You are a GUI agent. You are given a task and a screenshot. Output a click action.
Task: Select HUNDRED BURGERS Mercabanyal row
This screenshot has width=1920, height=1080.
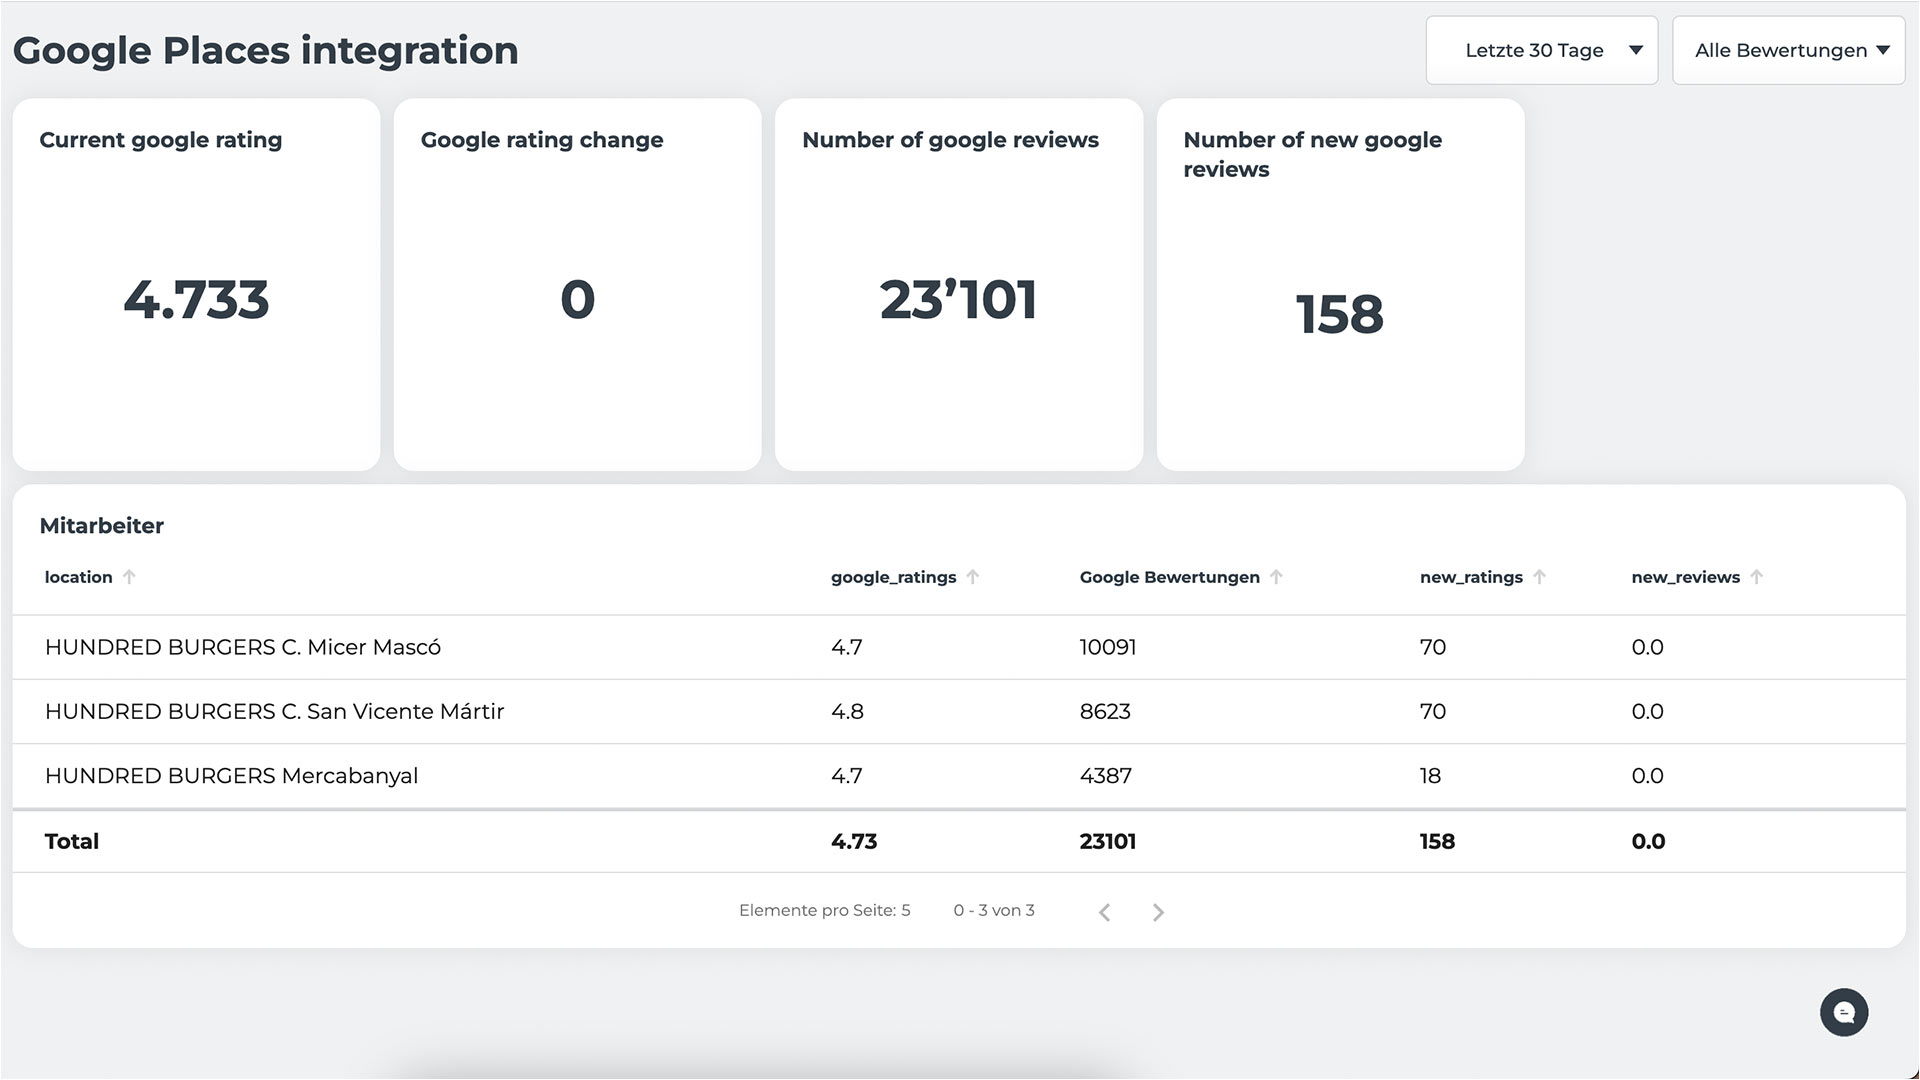pyautogui.click(x=959, y=775)
